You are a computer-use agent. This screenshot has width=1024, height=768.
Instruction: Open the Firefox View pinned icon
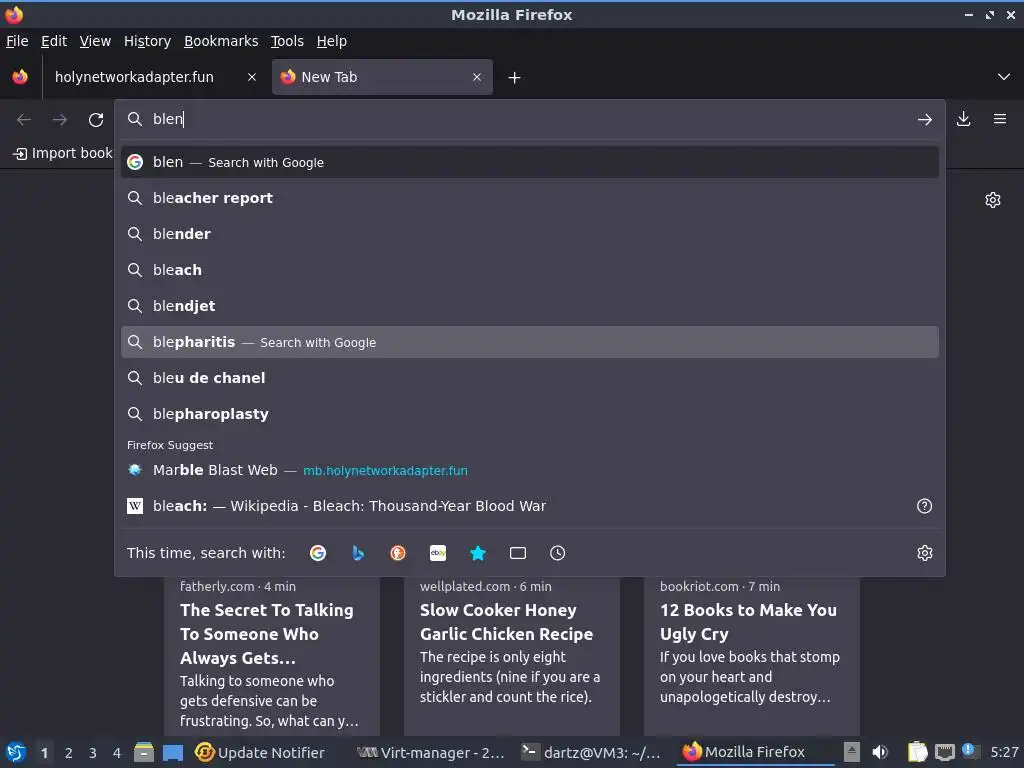(x=20, y=77)
